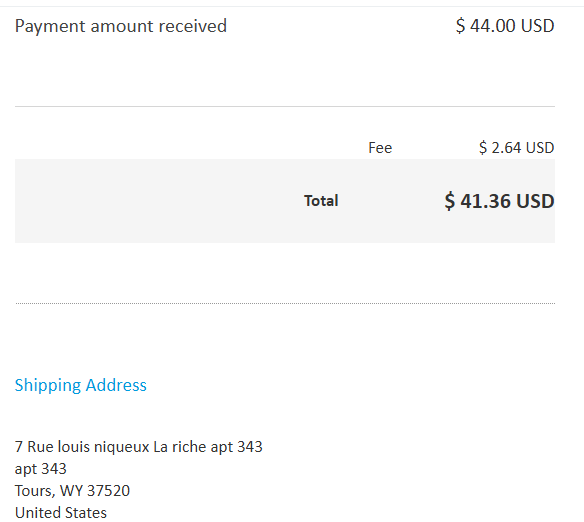The width and height of the screenshot is (584, 522).
Task: Click the Payment amount received label
Action: [x=121, y=26]
